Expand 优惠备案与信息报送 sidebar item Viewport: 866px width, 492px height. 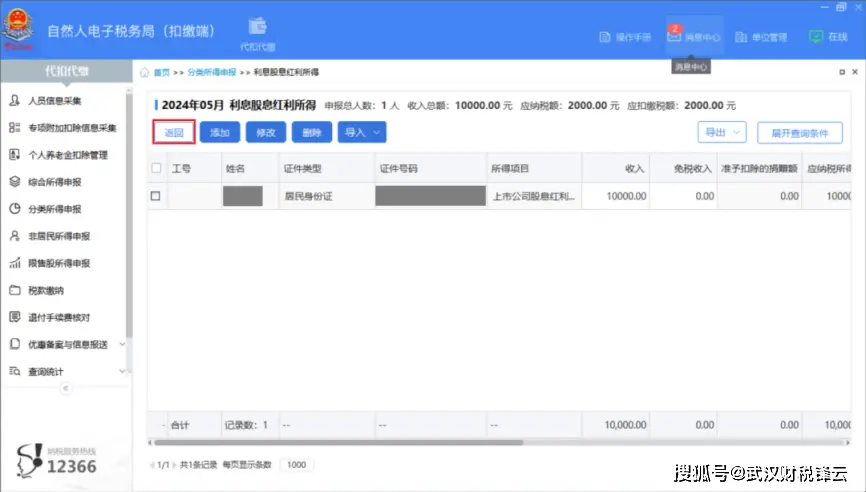point(66,344)
